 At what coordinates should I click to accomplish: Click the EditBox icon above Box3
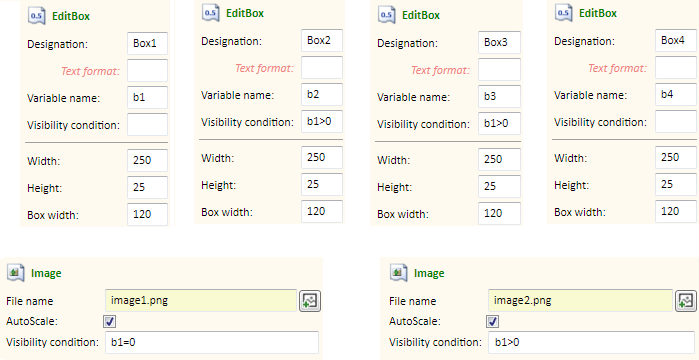[x=387, y=15]
